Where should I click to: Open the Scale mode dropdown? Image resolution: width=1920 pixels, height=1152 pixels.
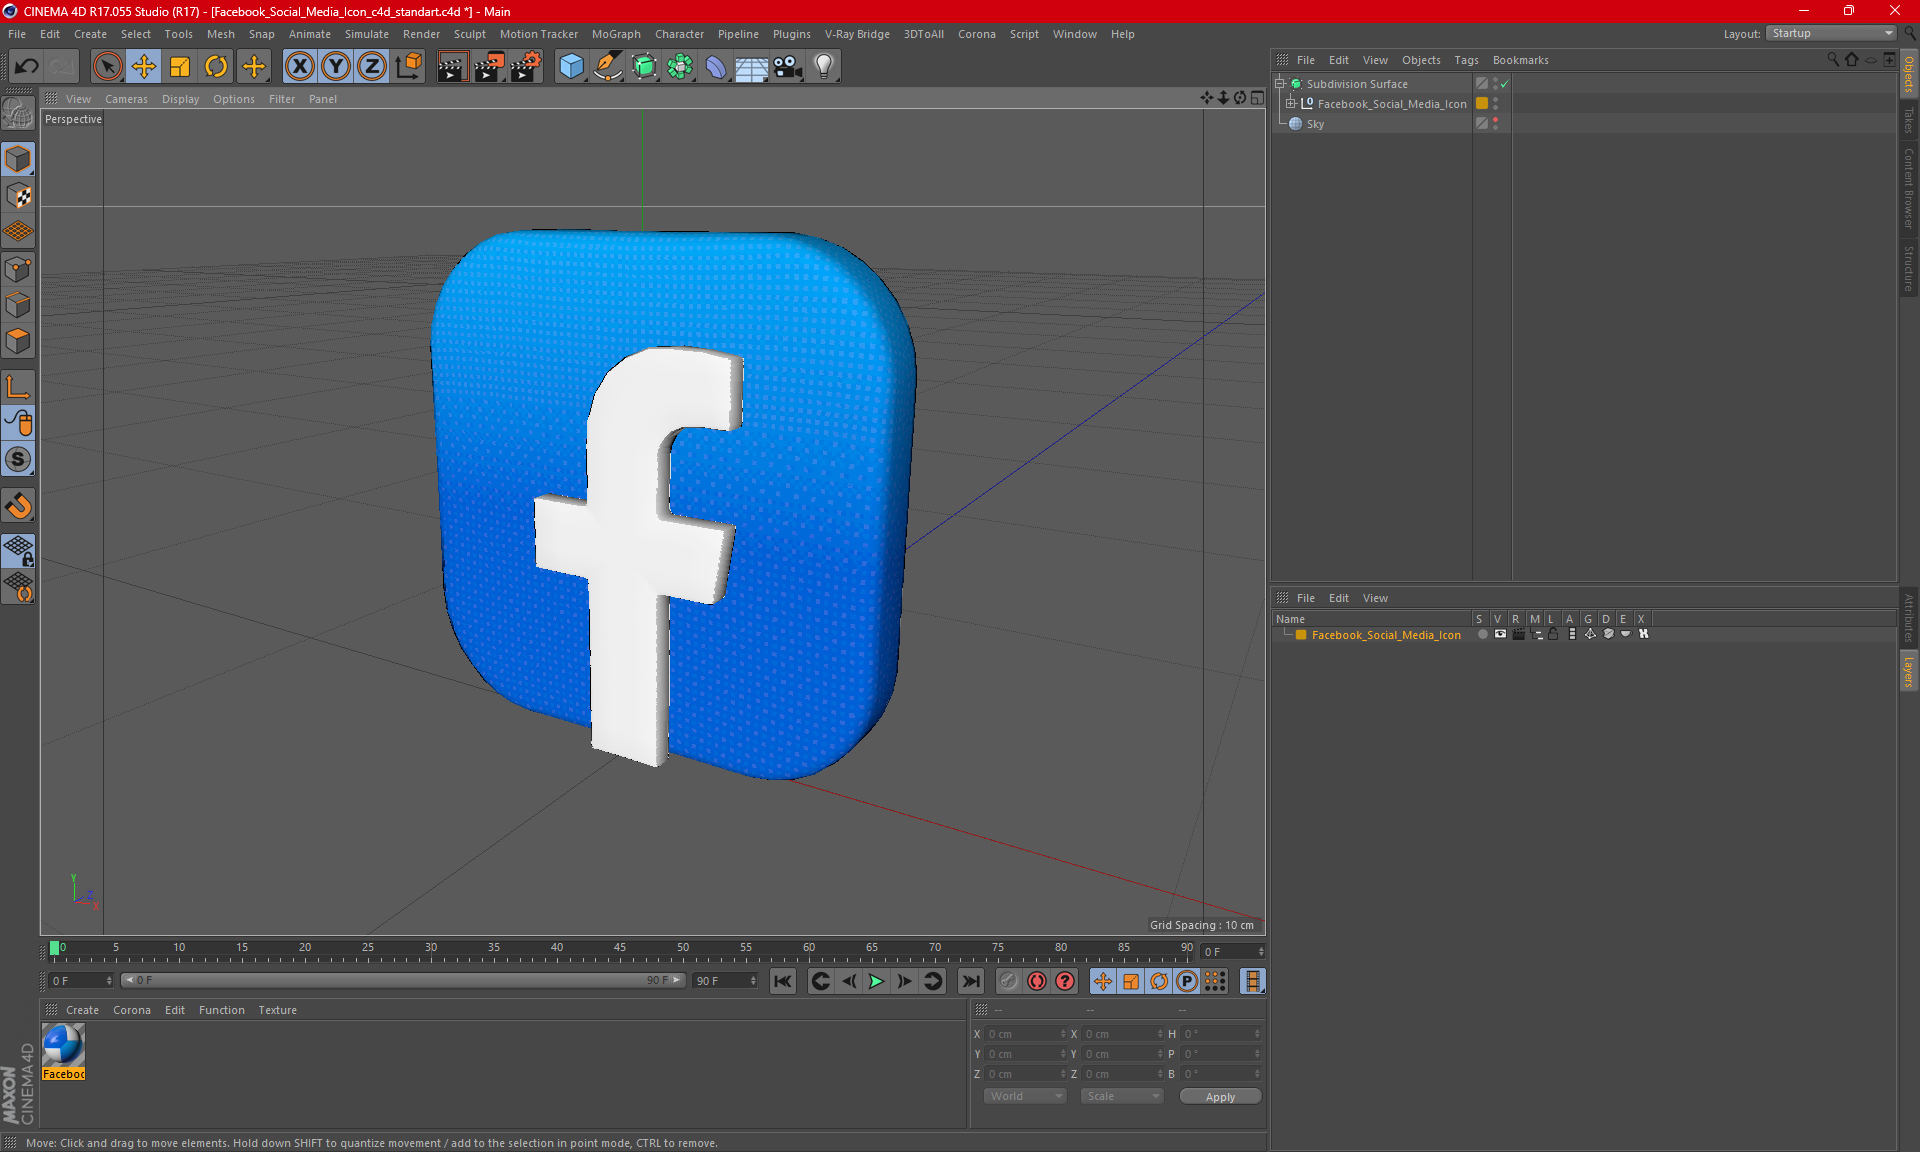point(1122,1096)
